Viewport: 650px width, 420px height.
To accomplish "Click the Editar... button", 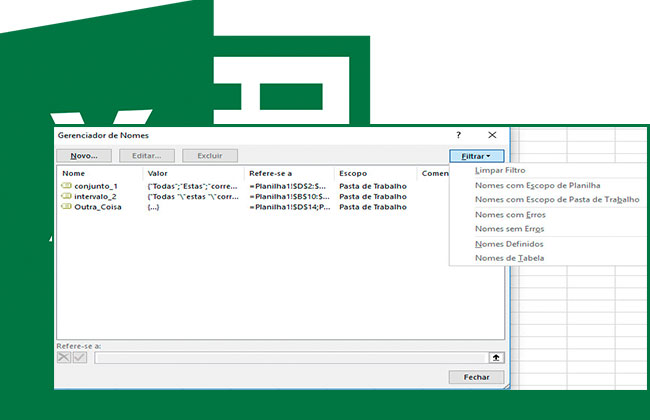I will pos(147,156).
